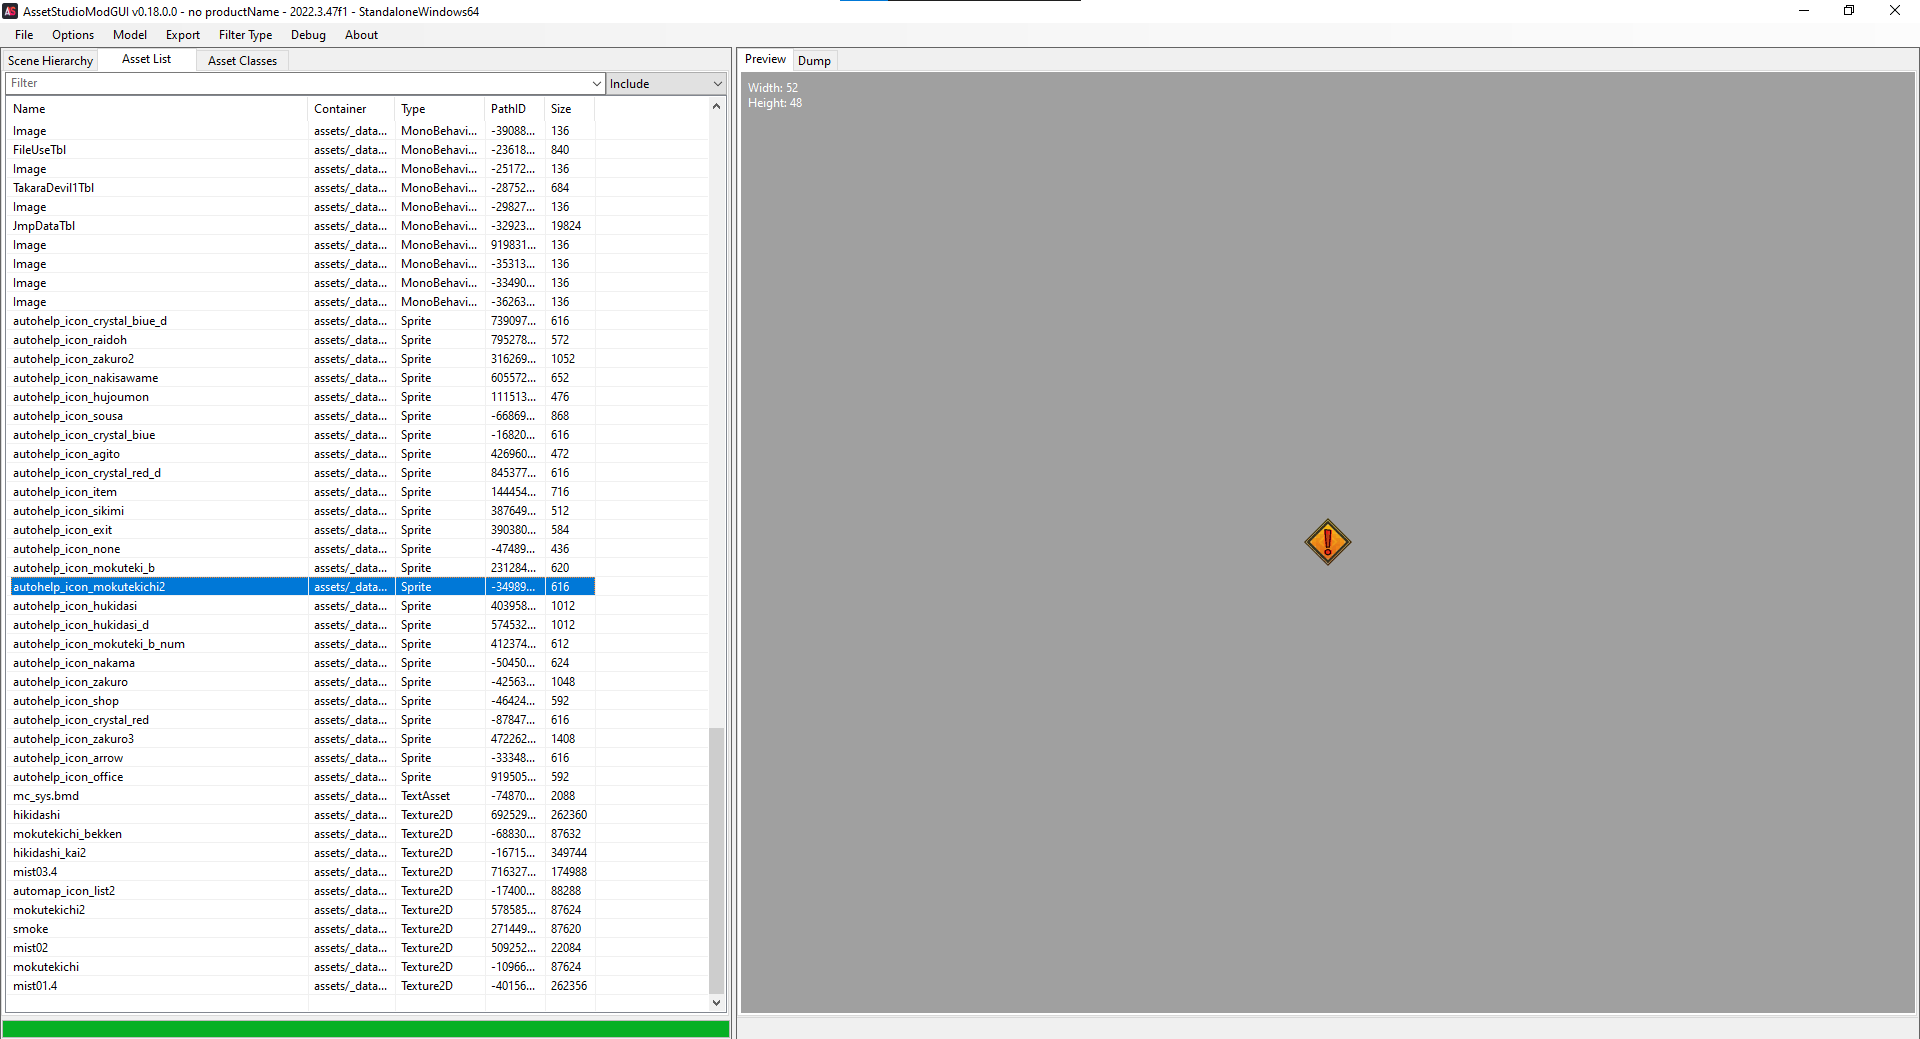This screenshot has height=1039, width=1920.
Task: Select the autohelp_icon_zakuro2 sprite
Action: click(302, 359)
